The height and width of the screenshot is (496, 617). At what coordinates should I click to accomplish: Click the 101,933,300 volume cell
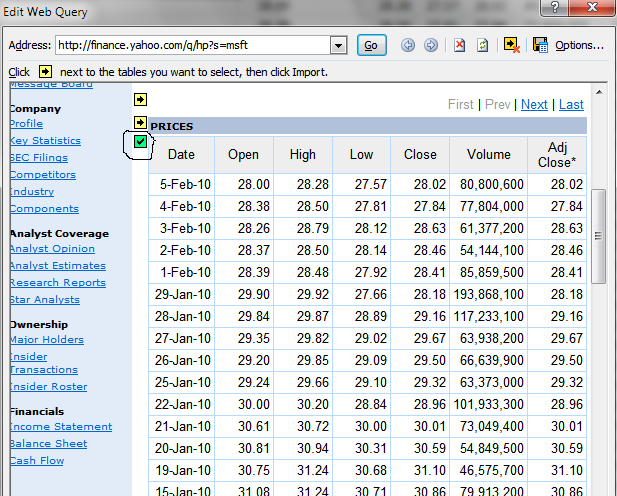tap(488, 404)
